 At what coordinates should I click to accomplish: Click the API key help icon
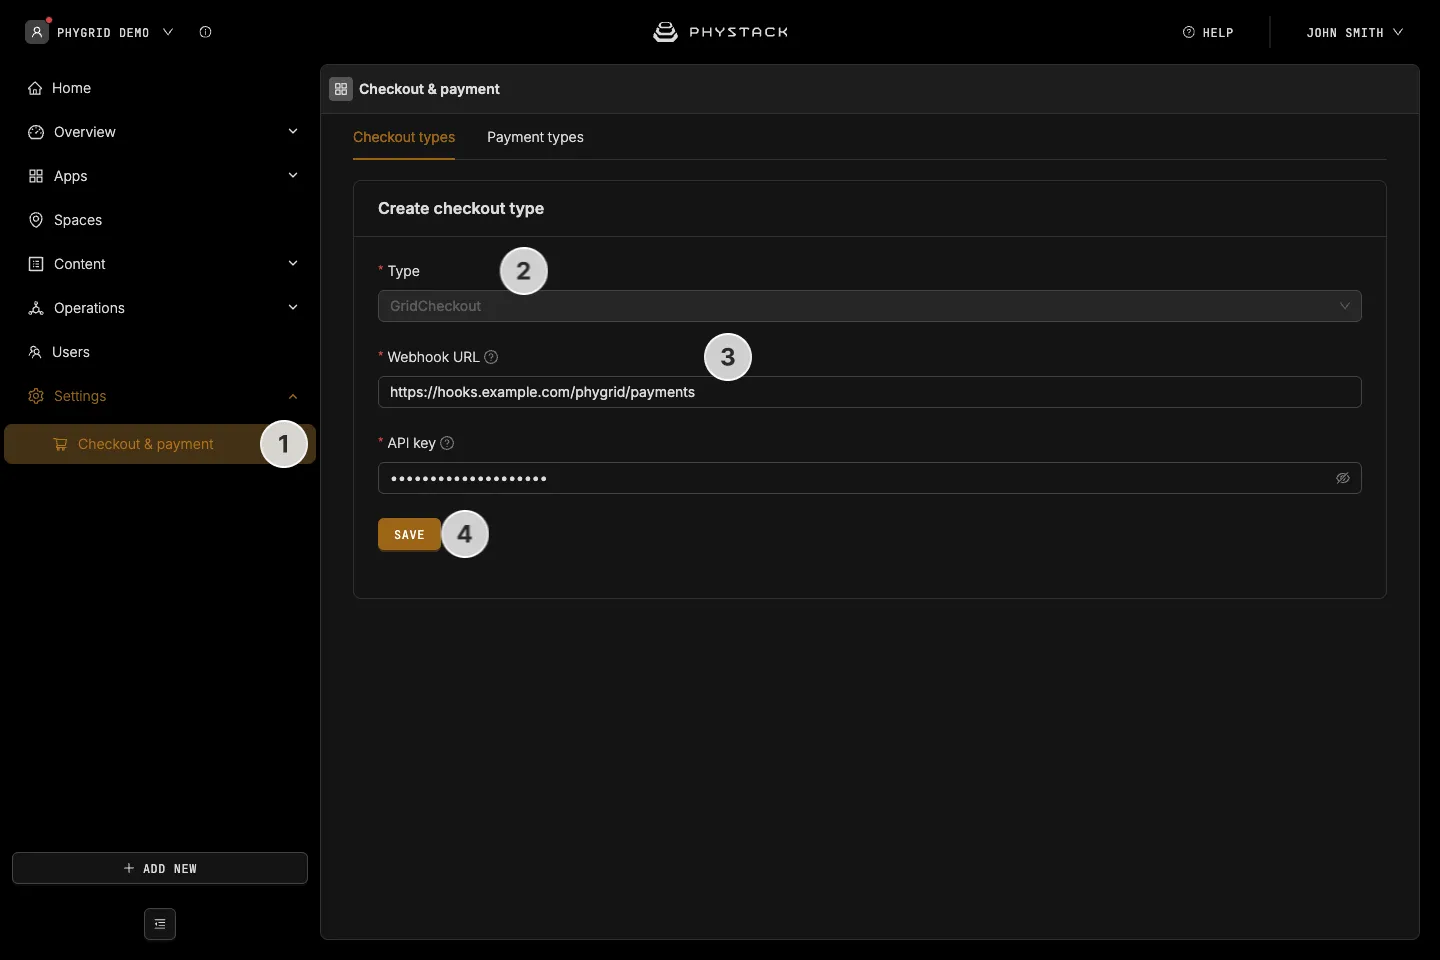pyautogui.click(x=447, y=443)
